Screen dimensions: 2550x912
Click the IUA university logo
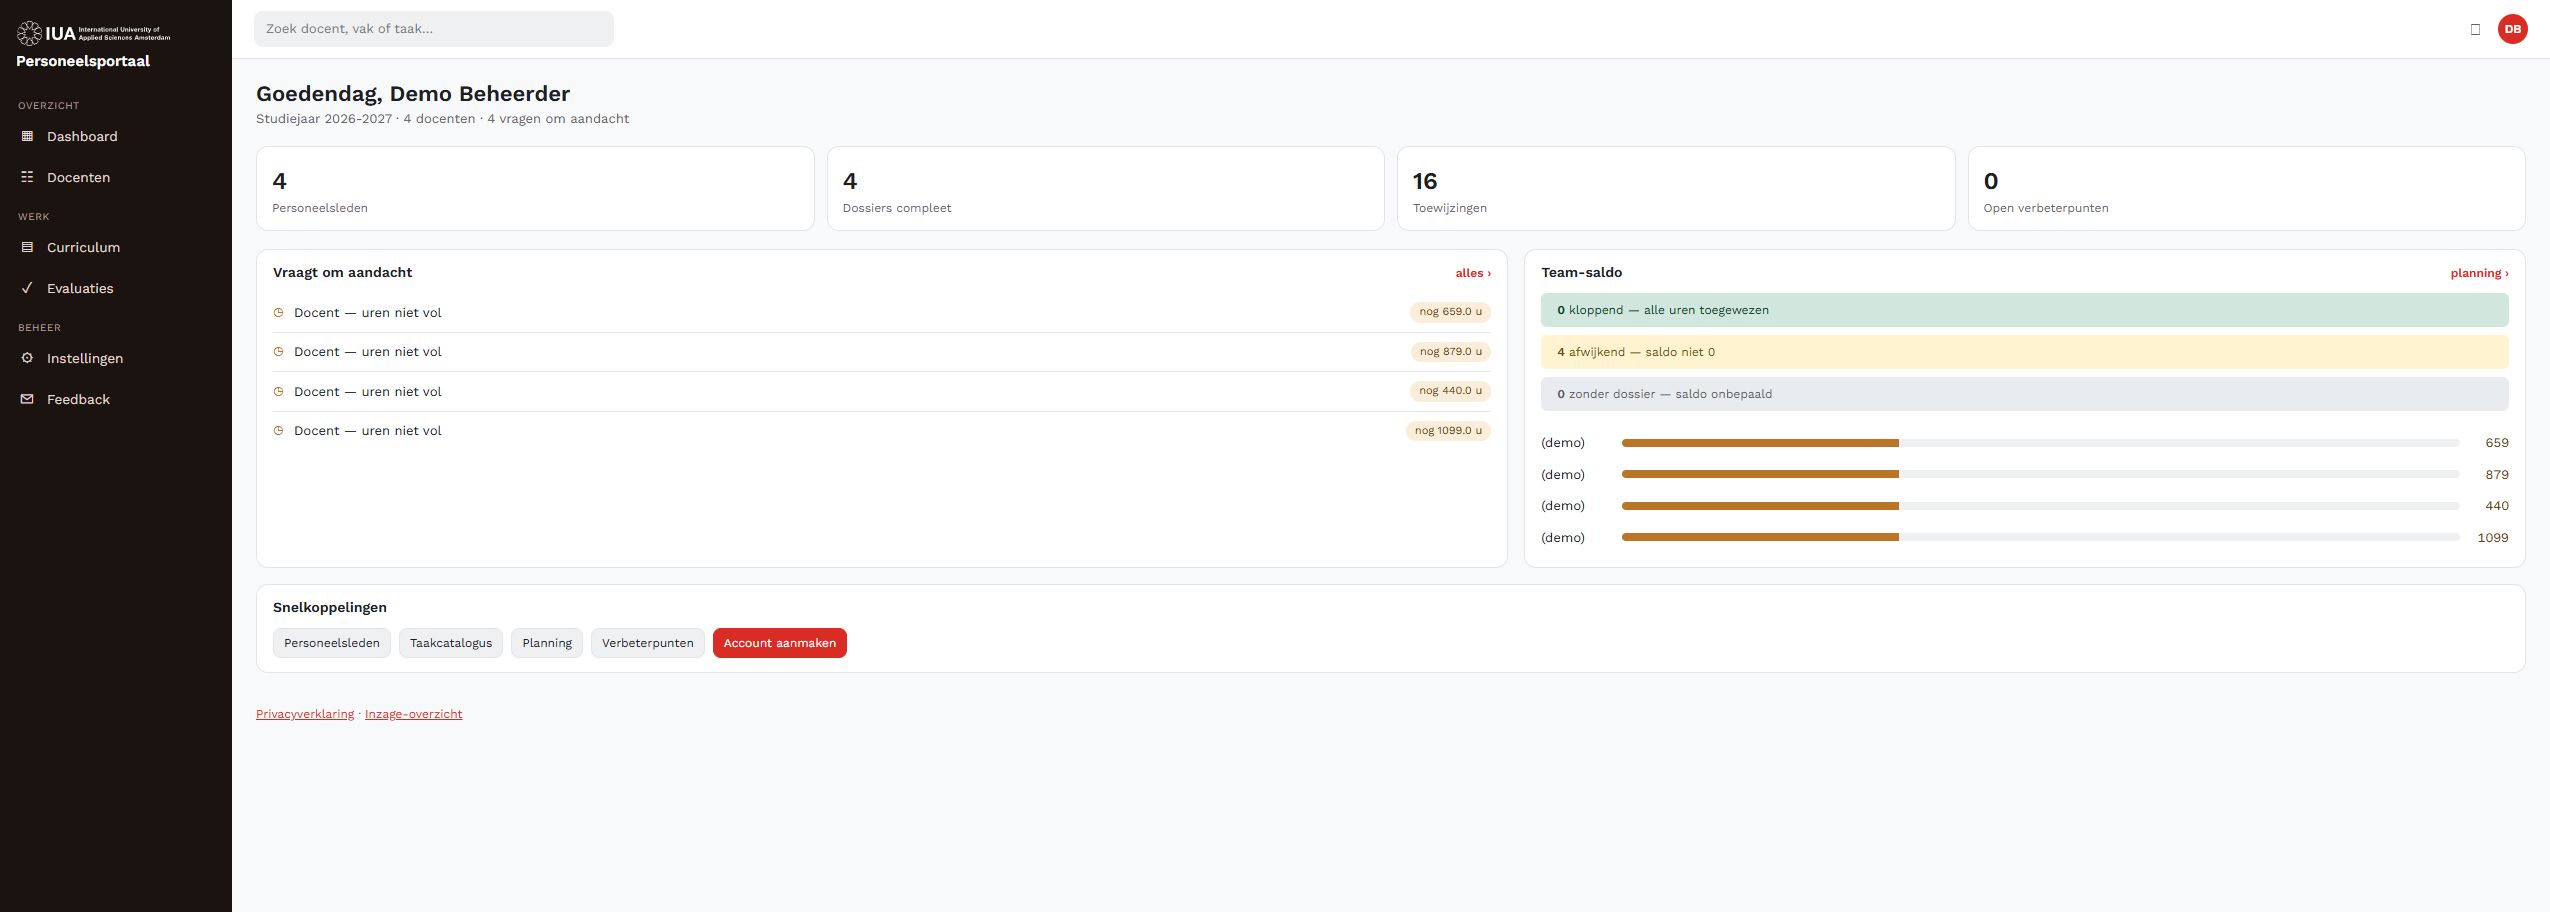click(x=94, y=34)
